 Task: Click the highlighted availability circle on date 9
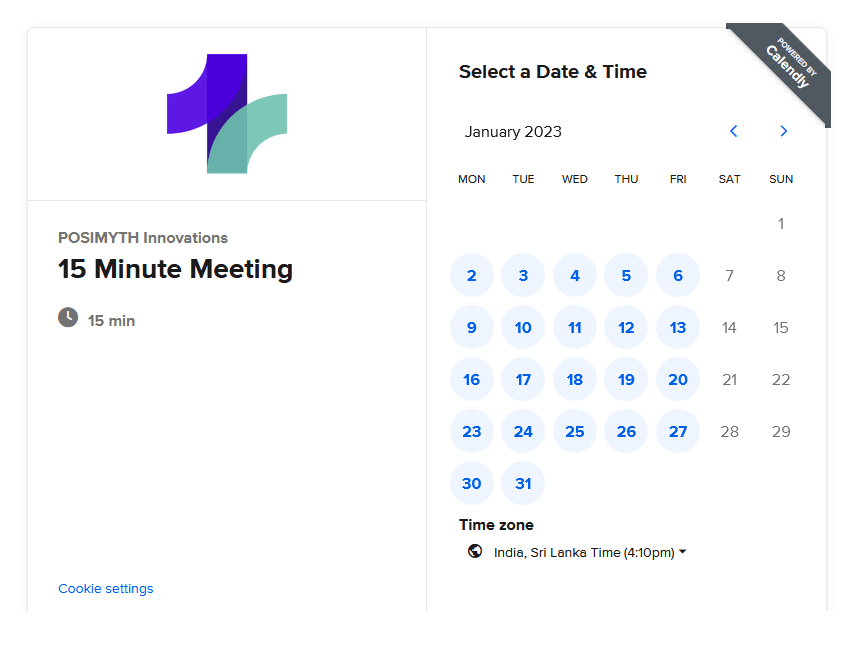471,327
